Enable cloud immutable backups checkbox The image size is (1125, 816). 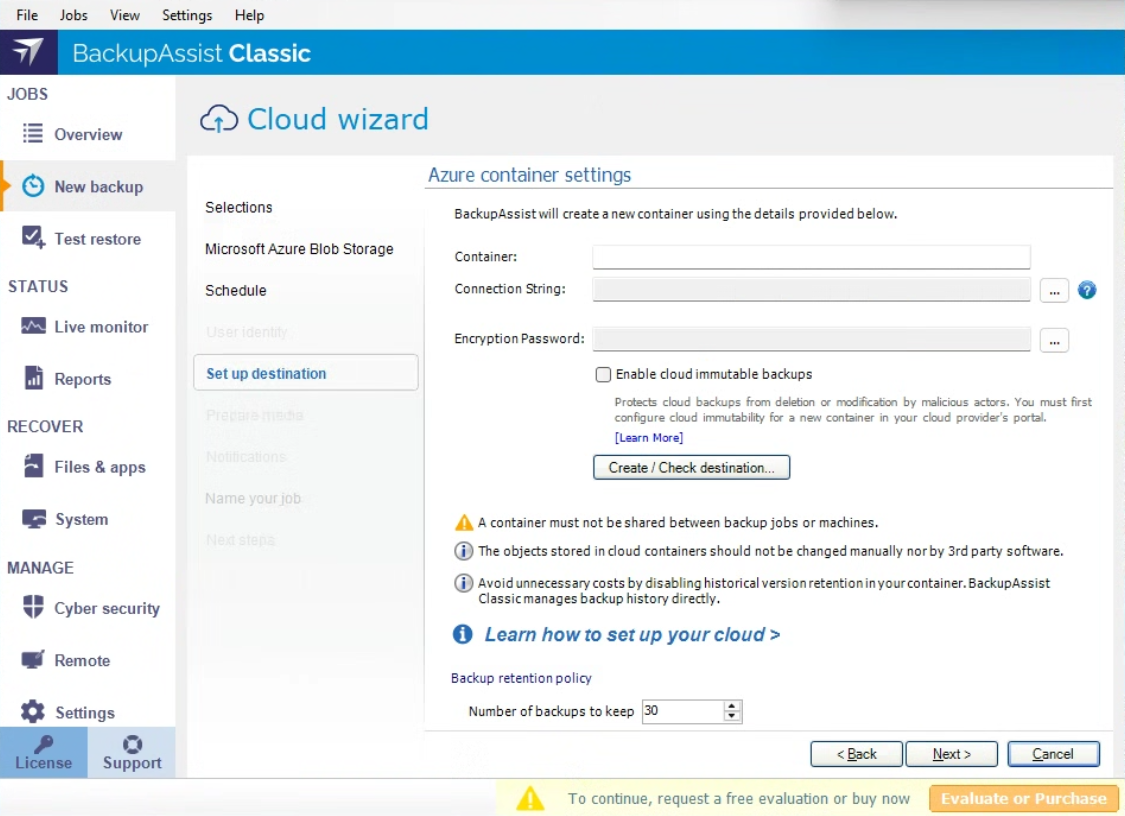[603, 375]
